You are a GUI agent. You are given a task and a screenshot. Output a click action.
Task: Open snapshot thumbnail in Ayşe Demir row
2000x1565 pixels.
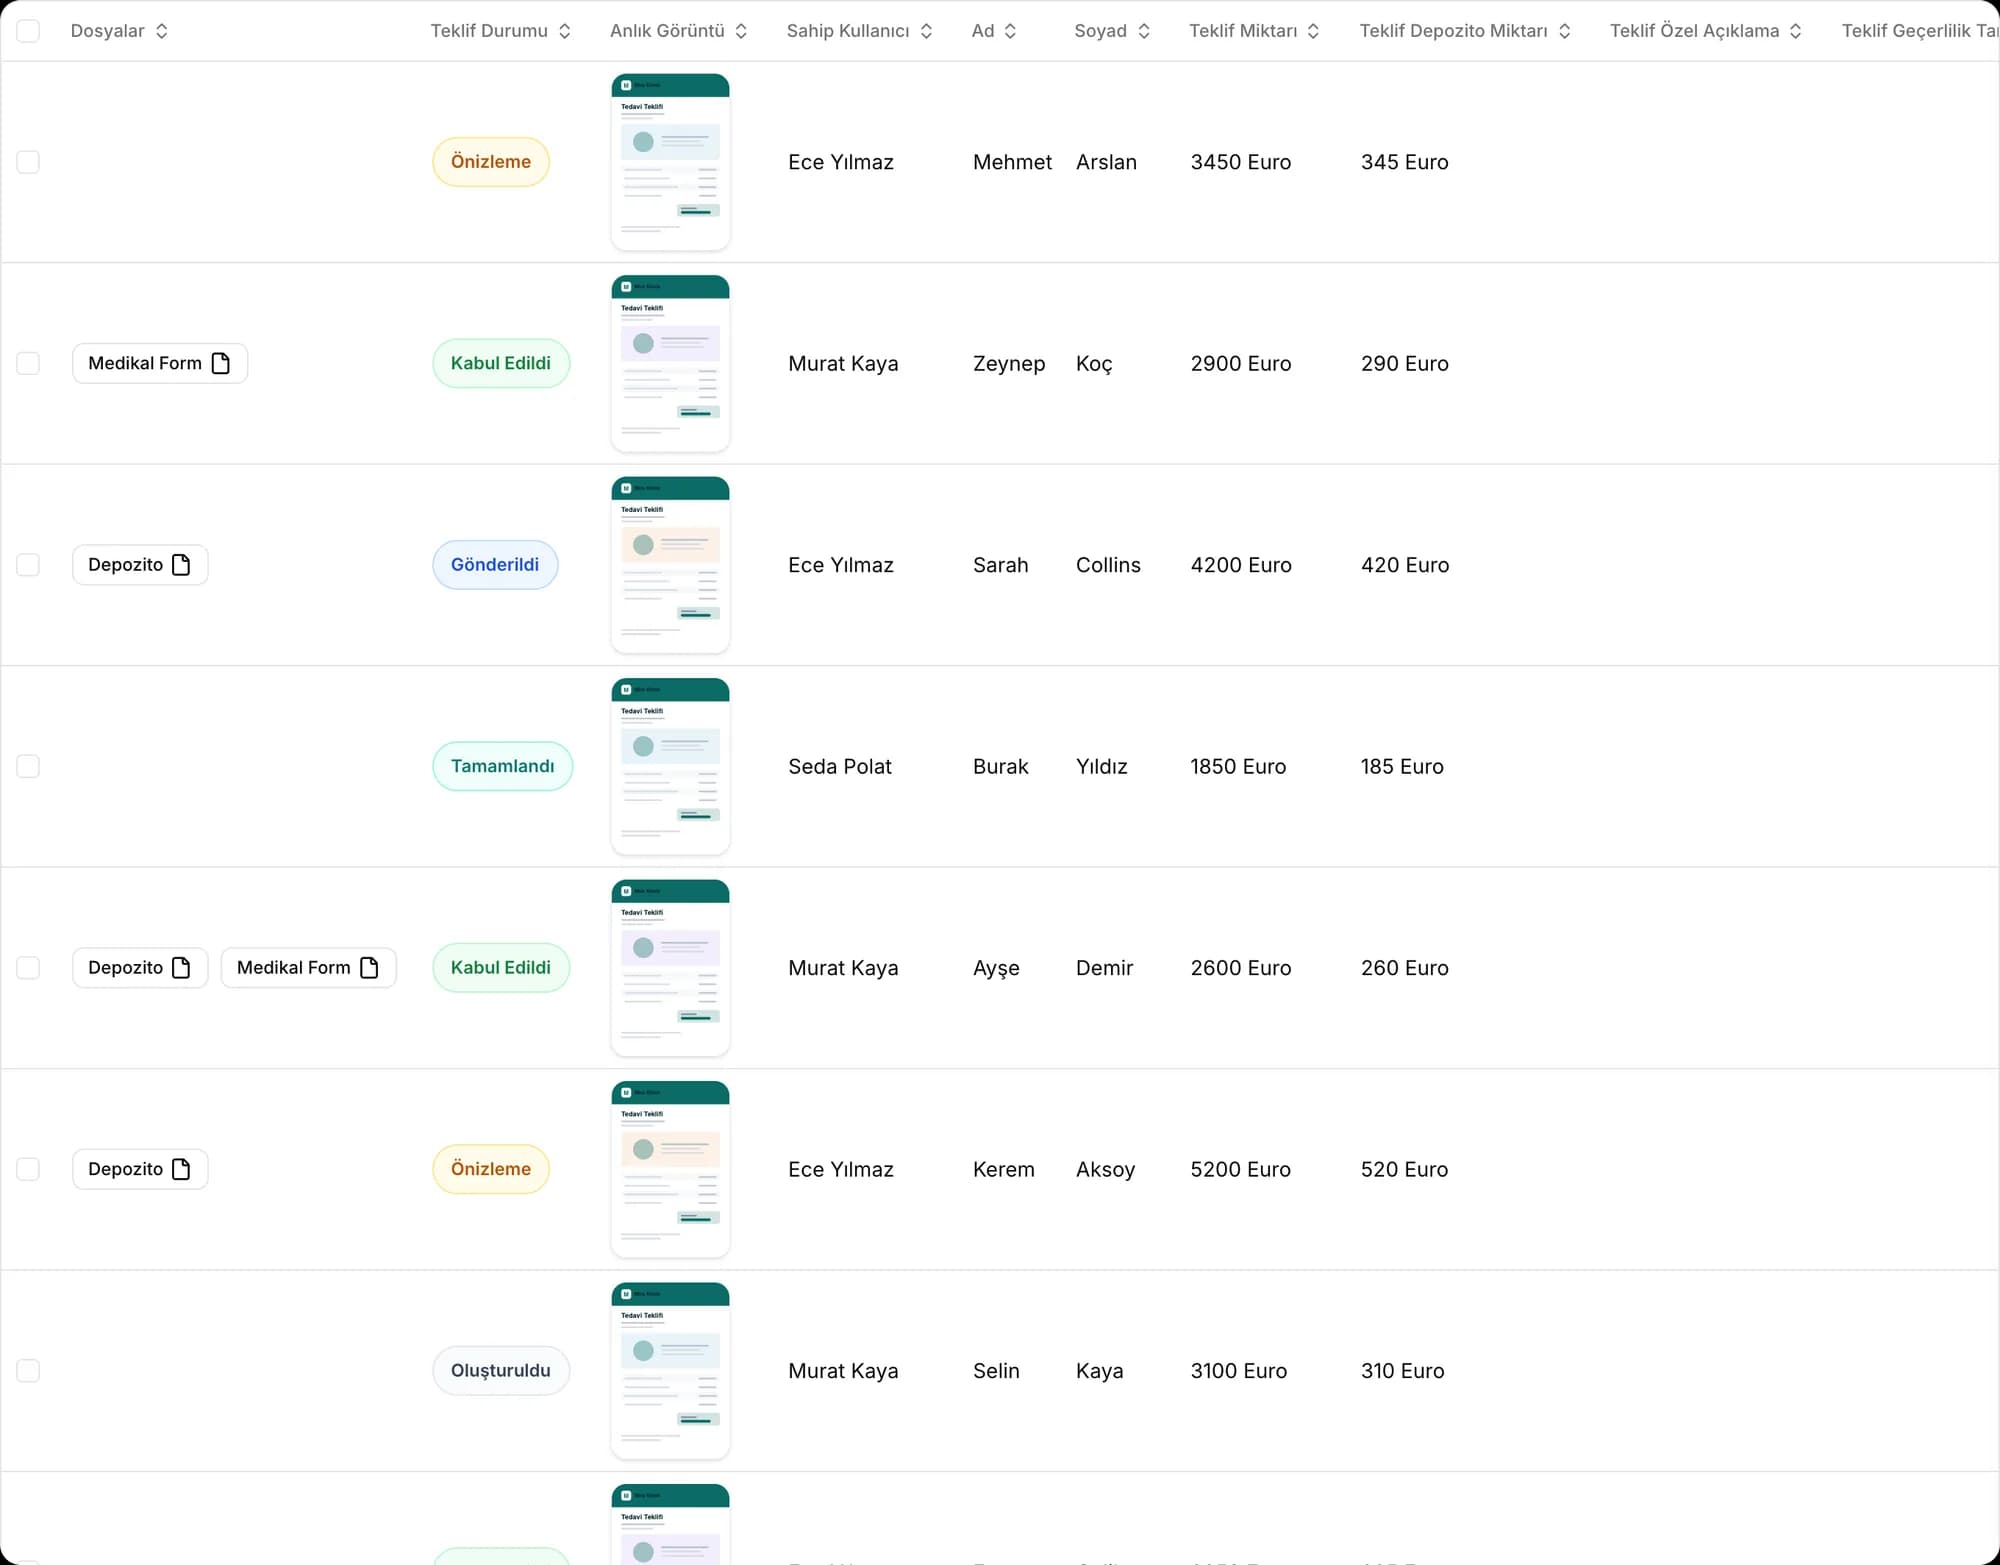pyautogui.click(x=670, y=968)
